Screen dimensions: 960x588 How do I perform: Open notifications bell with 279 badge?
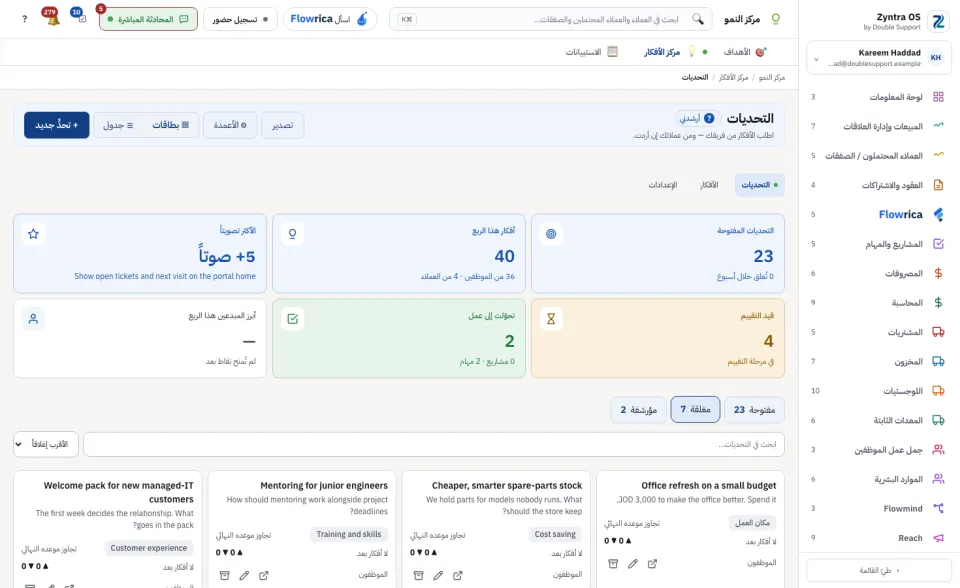[51, 17]
